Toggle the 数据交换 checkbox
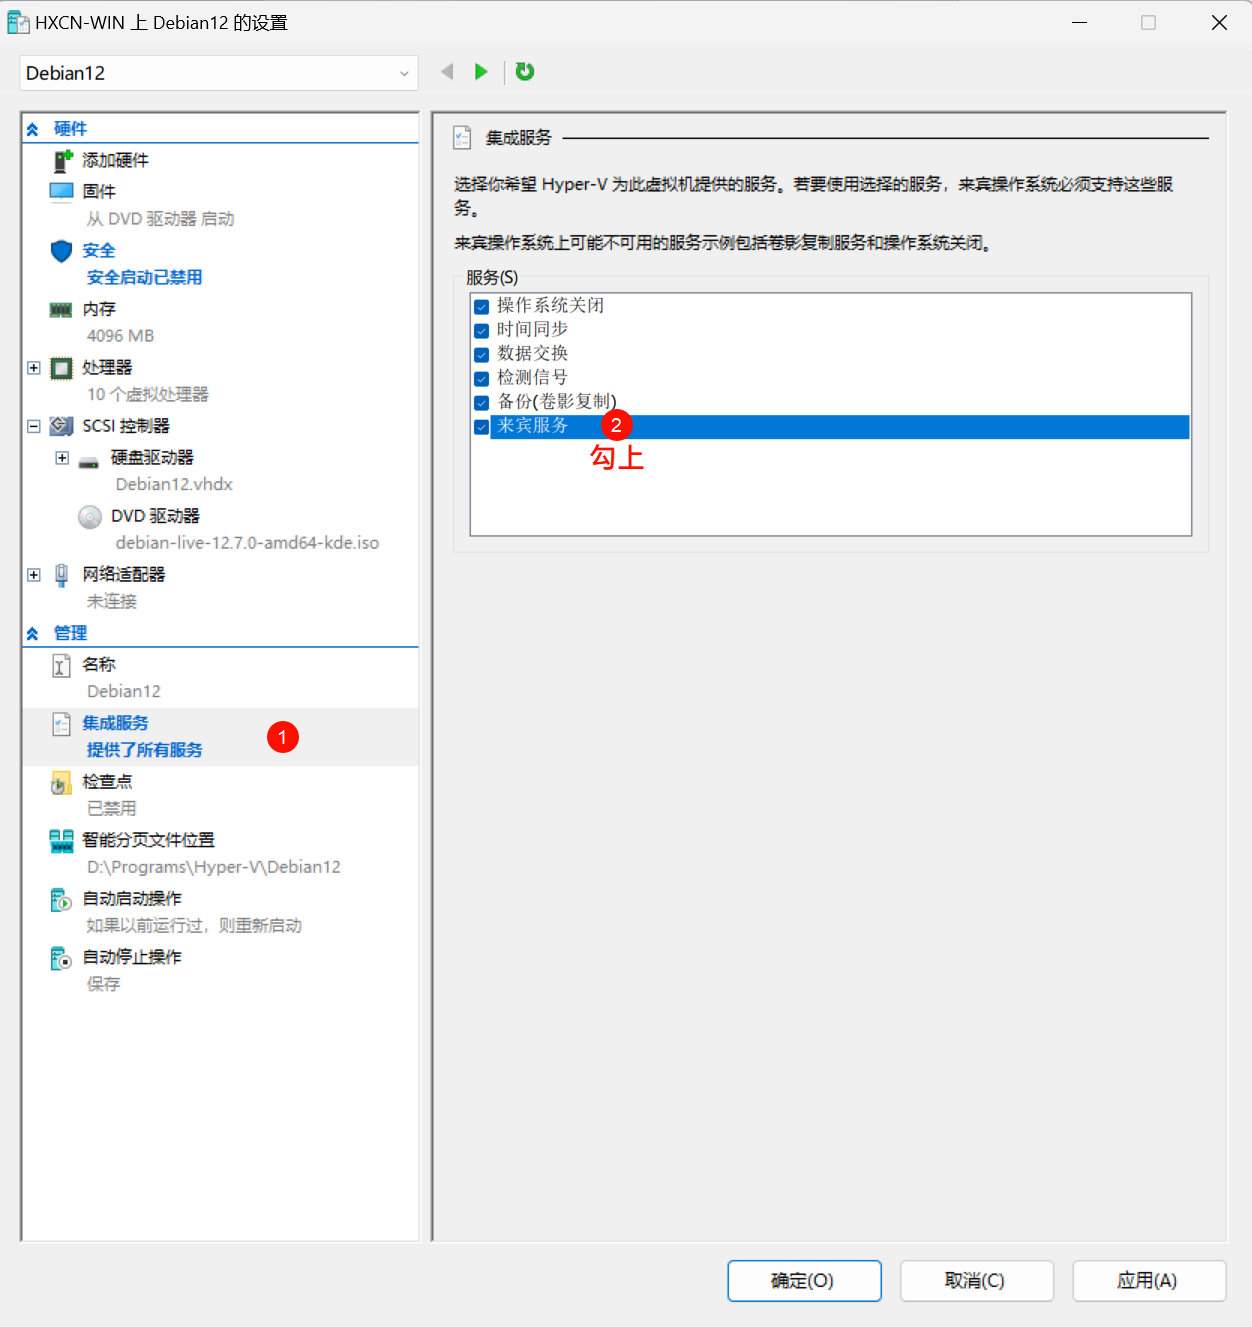The width and height of the screenshot is (1252, 1327). coord(482,354)
